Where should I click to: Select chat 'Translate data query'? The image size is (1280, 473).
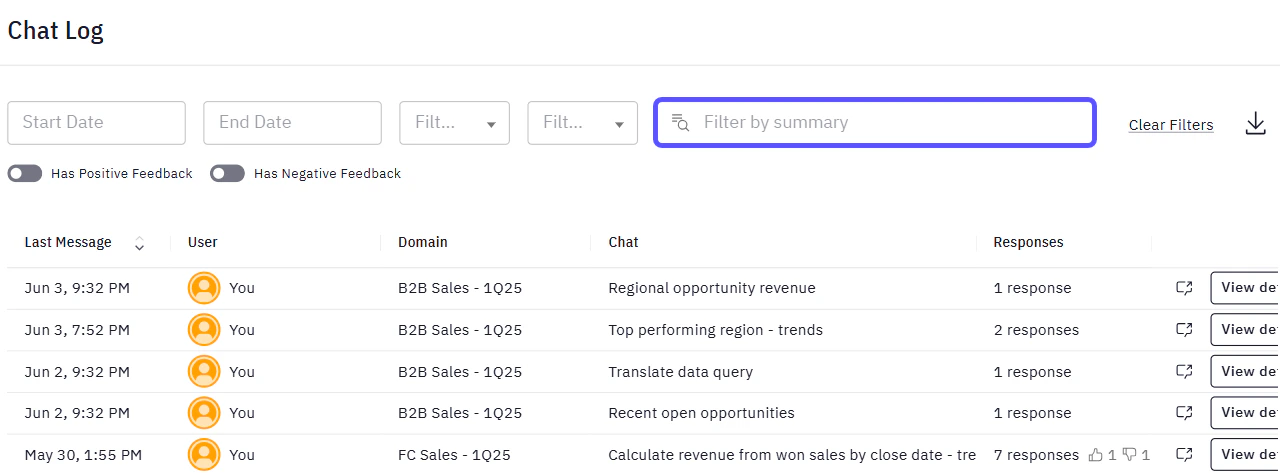point(681,371)
